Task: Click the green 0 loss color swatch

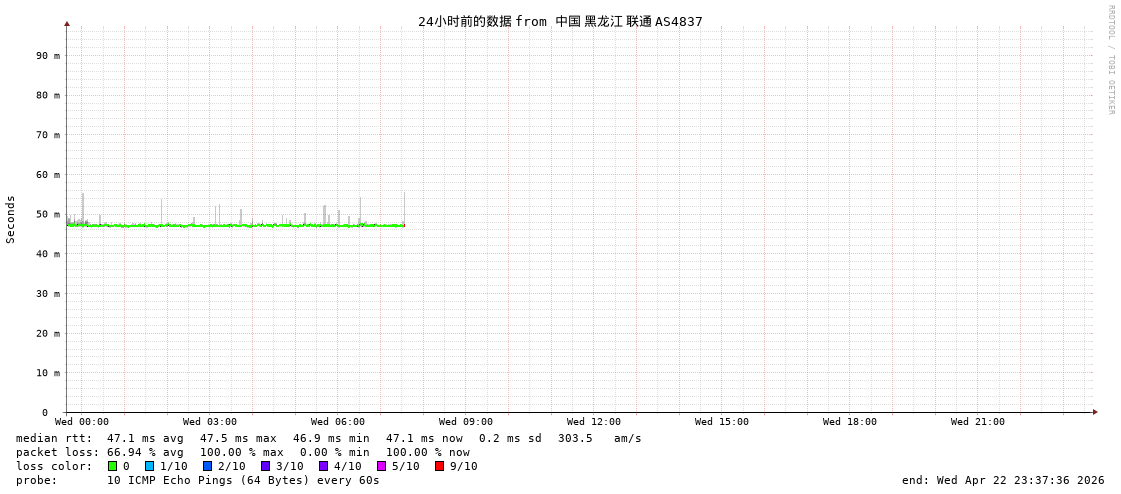Action: pos(112,466)
